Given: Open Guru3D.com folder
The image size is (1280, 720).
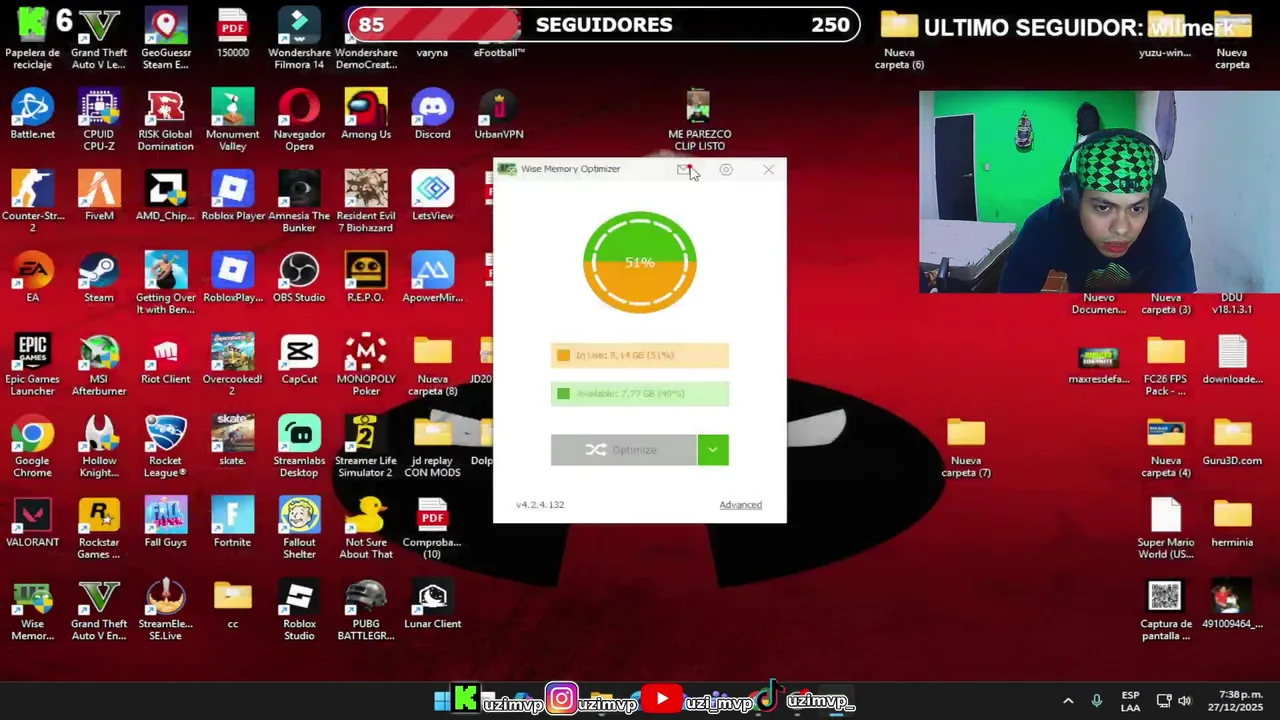Looking at the screenshot, I should click(1232, 441).
